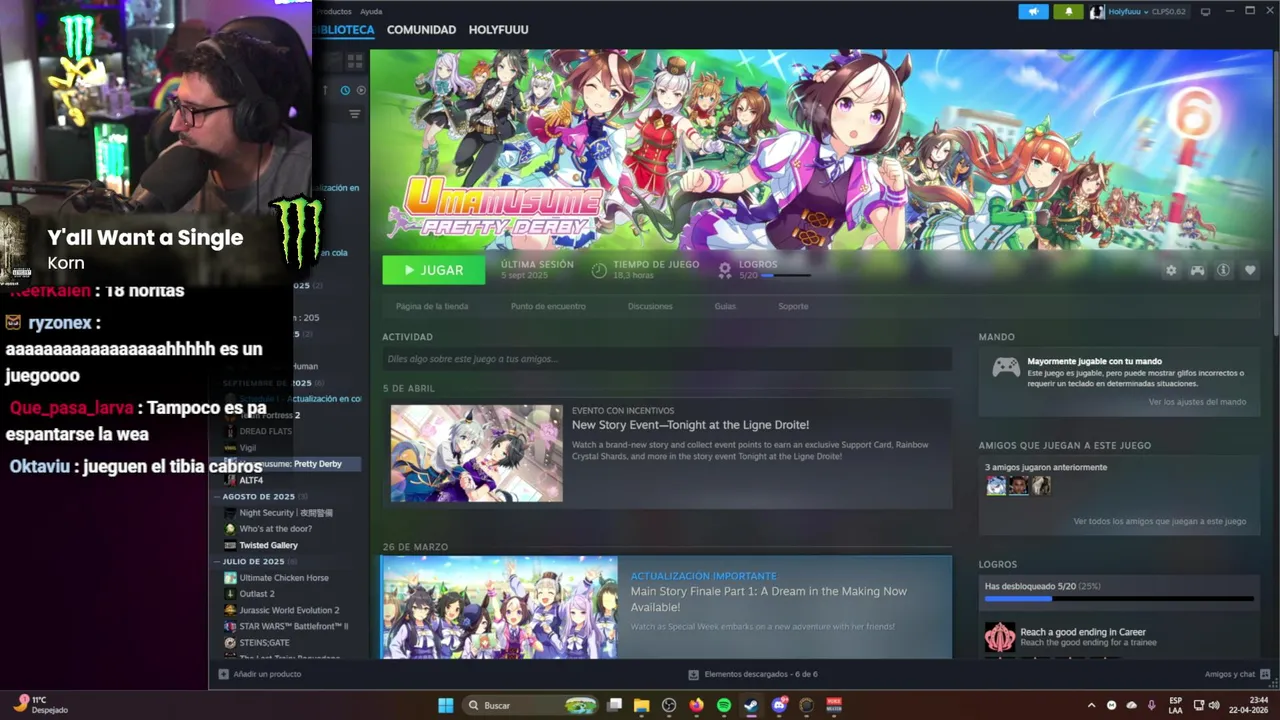Open the Guías tab
Viewport: 1280px width, 720px height.
click(x=725, y=306)
